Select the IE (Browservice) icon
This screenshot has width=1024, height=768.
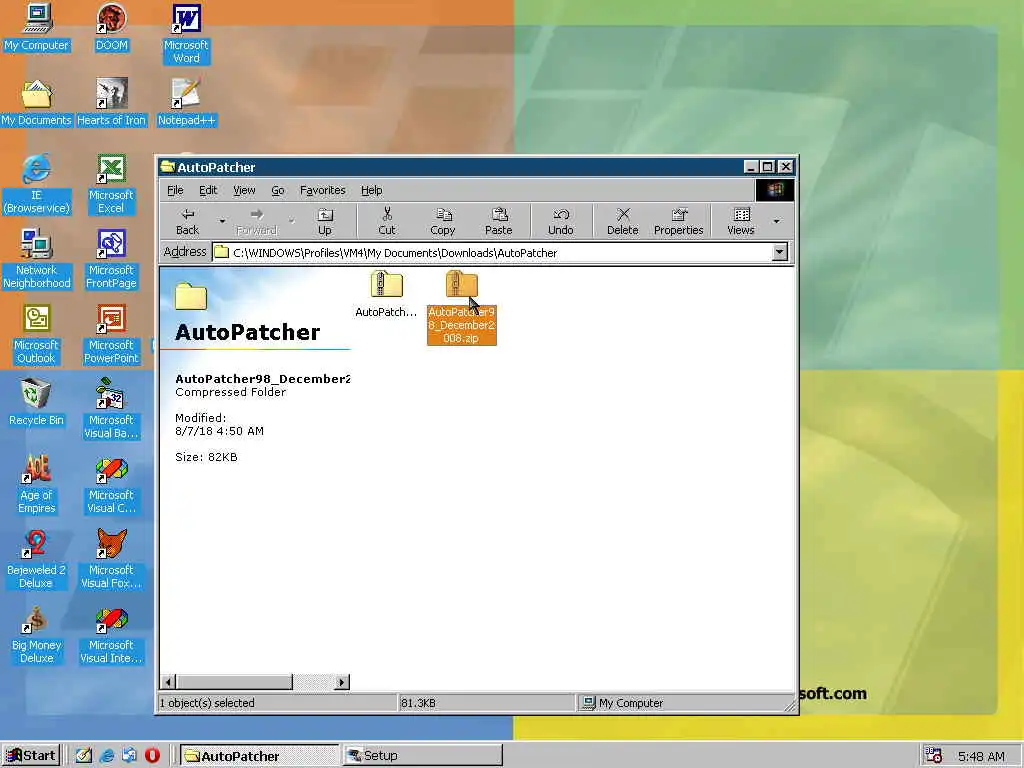[37, 184]
